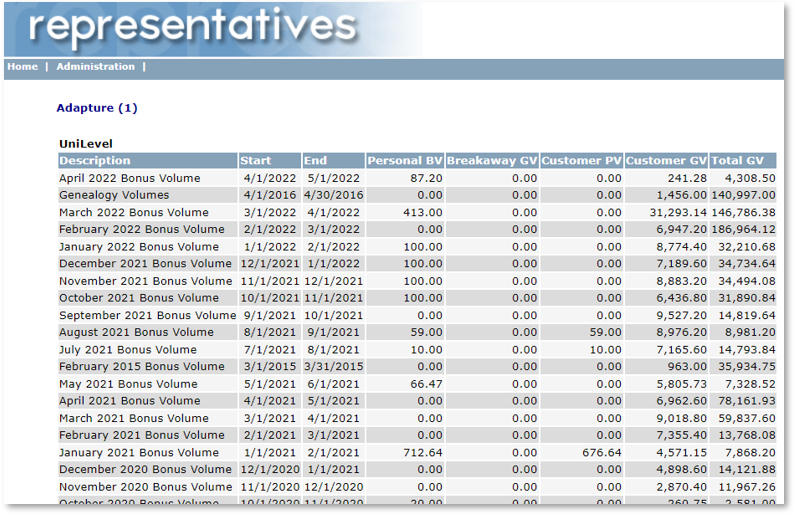Click the Total GV column header

pos(739,161)
